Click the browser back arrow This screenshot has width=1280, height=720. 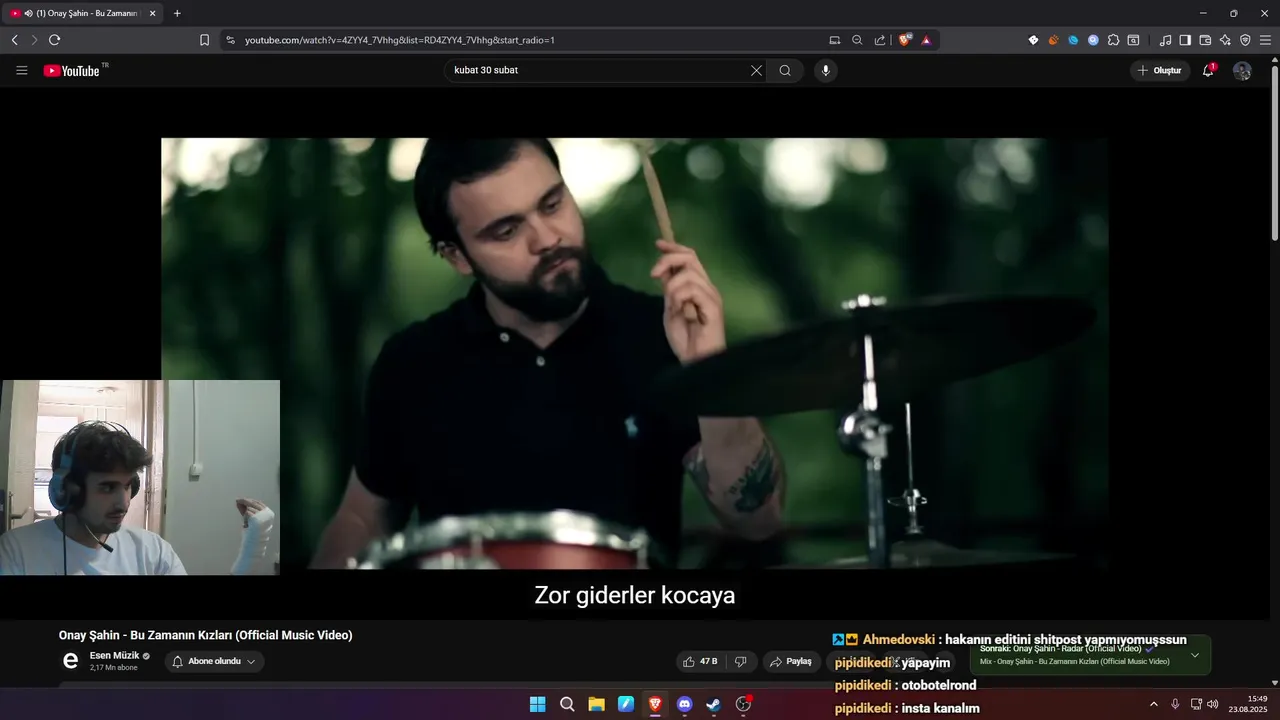(14, 40)
